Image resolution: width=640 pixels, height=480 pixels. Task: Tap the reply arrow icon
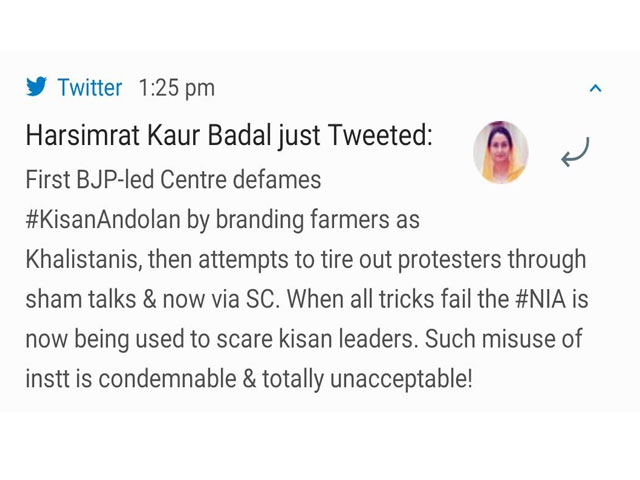[x=576, y=152]
